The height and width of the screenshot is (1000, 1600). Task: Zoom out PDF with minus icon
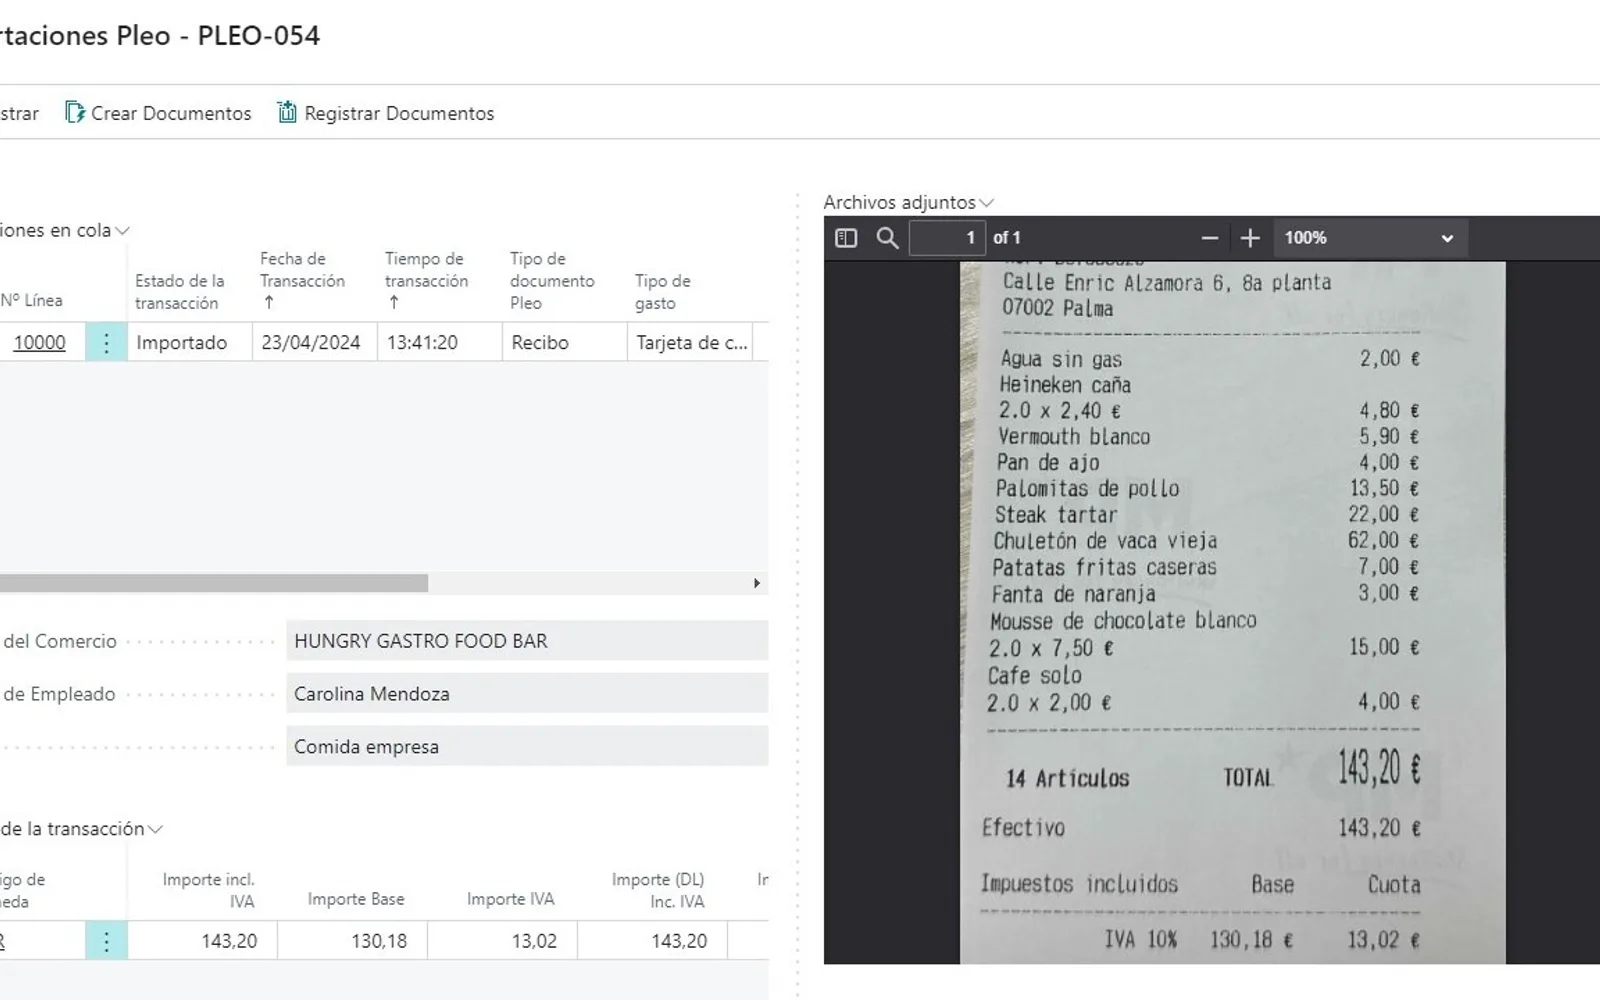tap(1209, 238)
